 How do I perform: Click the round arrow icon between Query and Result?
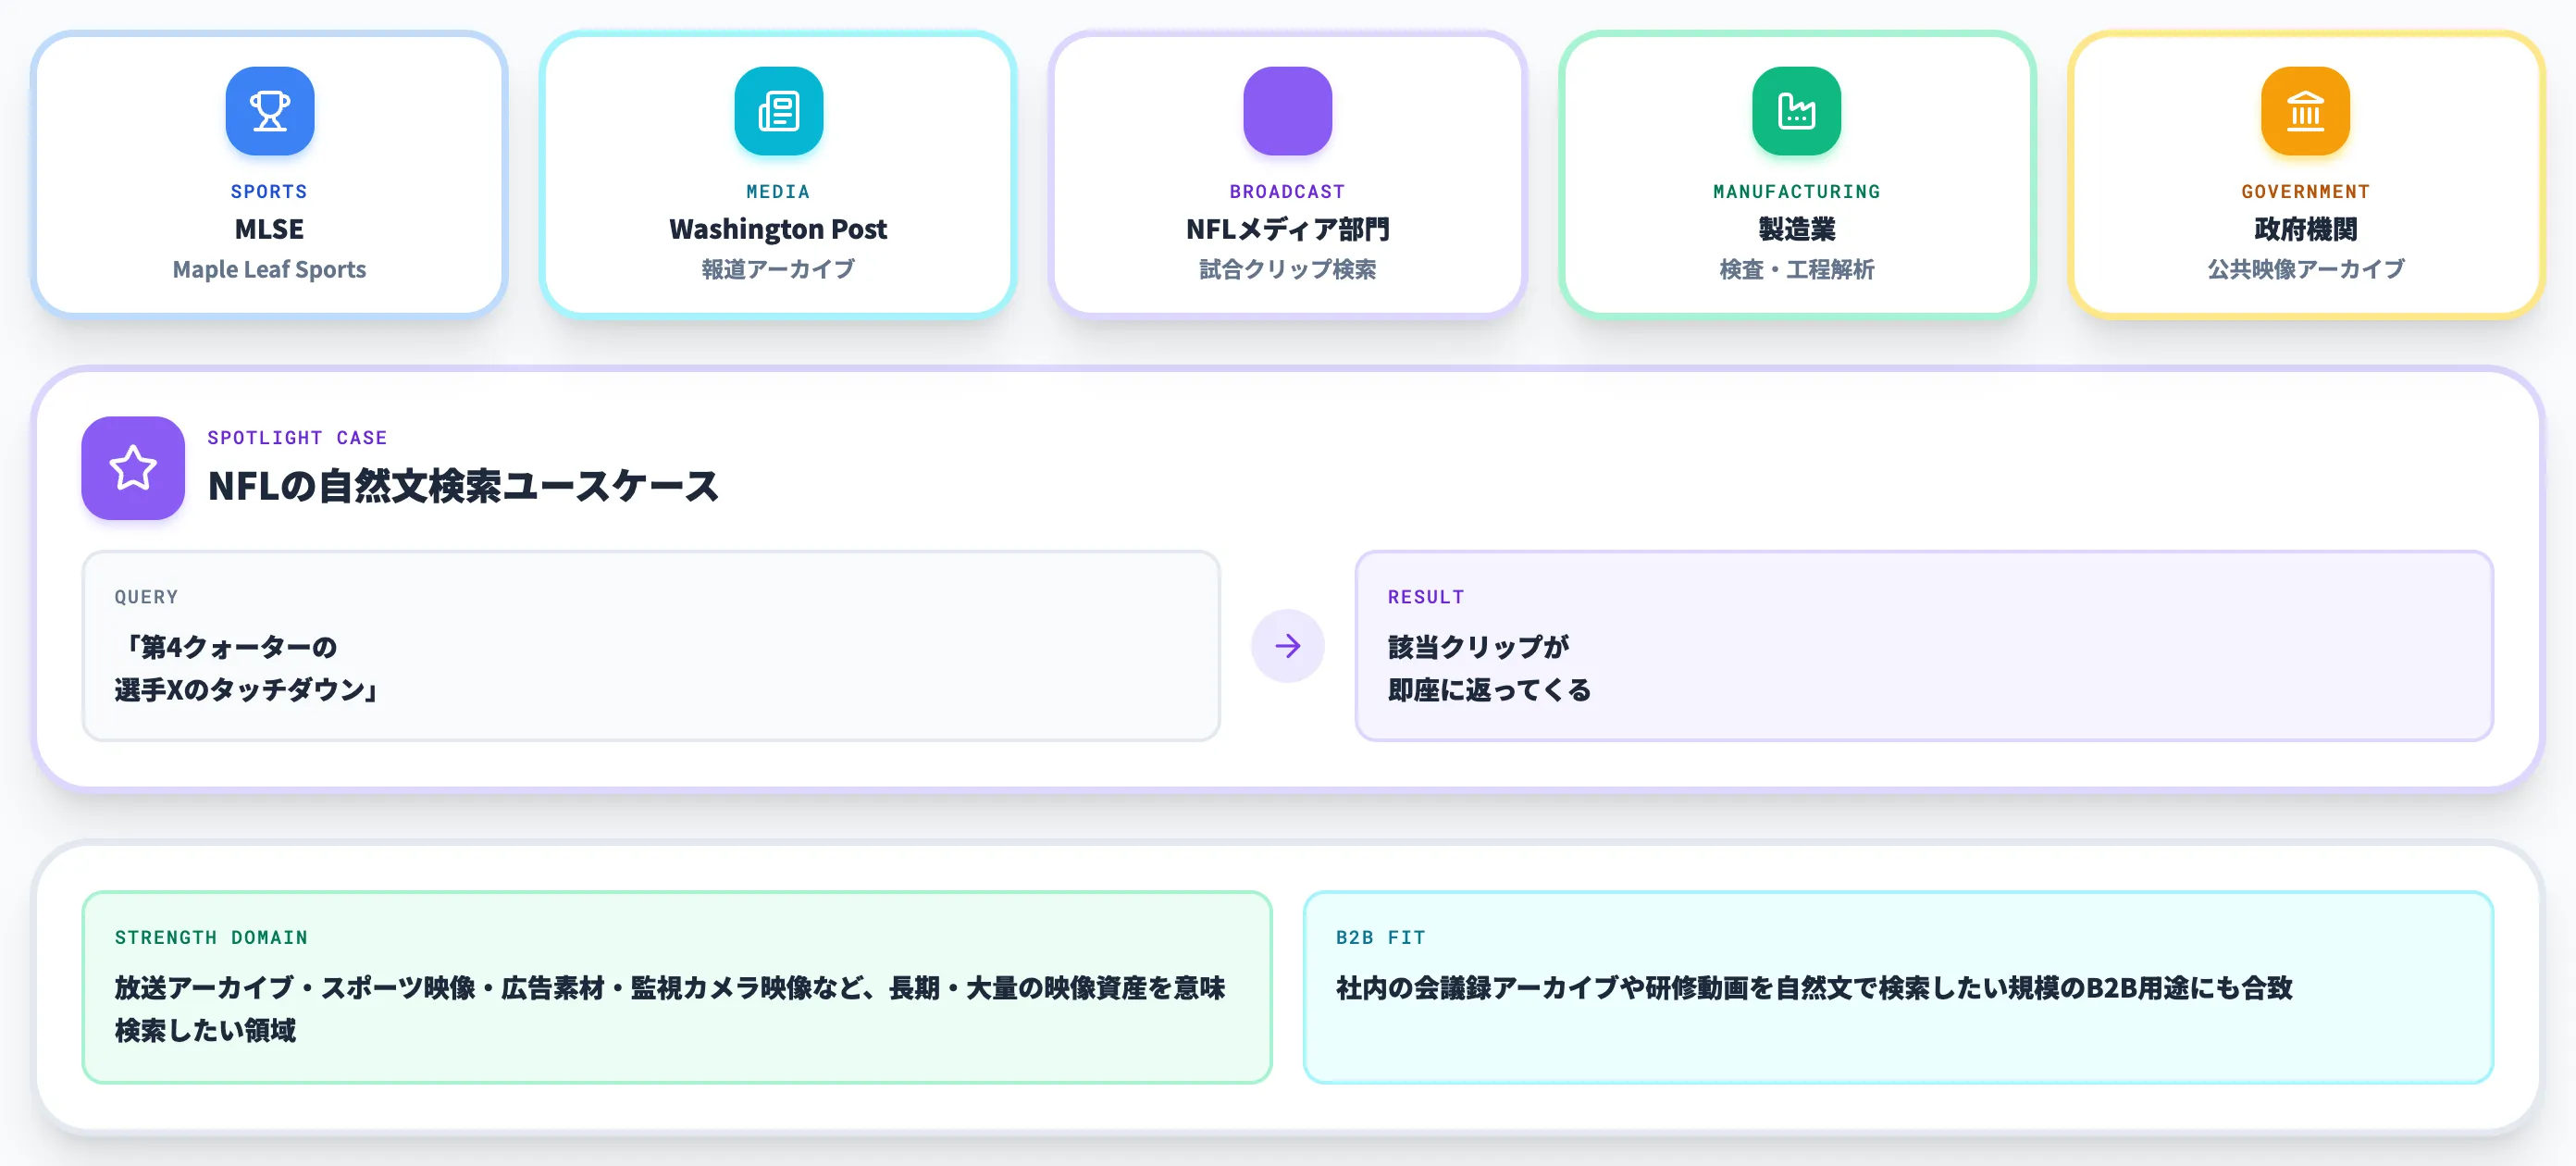(1287, 646)
